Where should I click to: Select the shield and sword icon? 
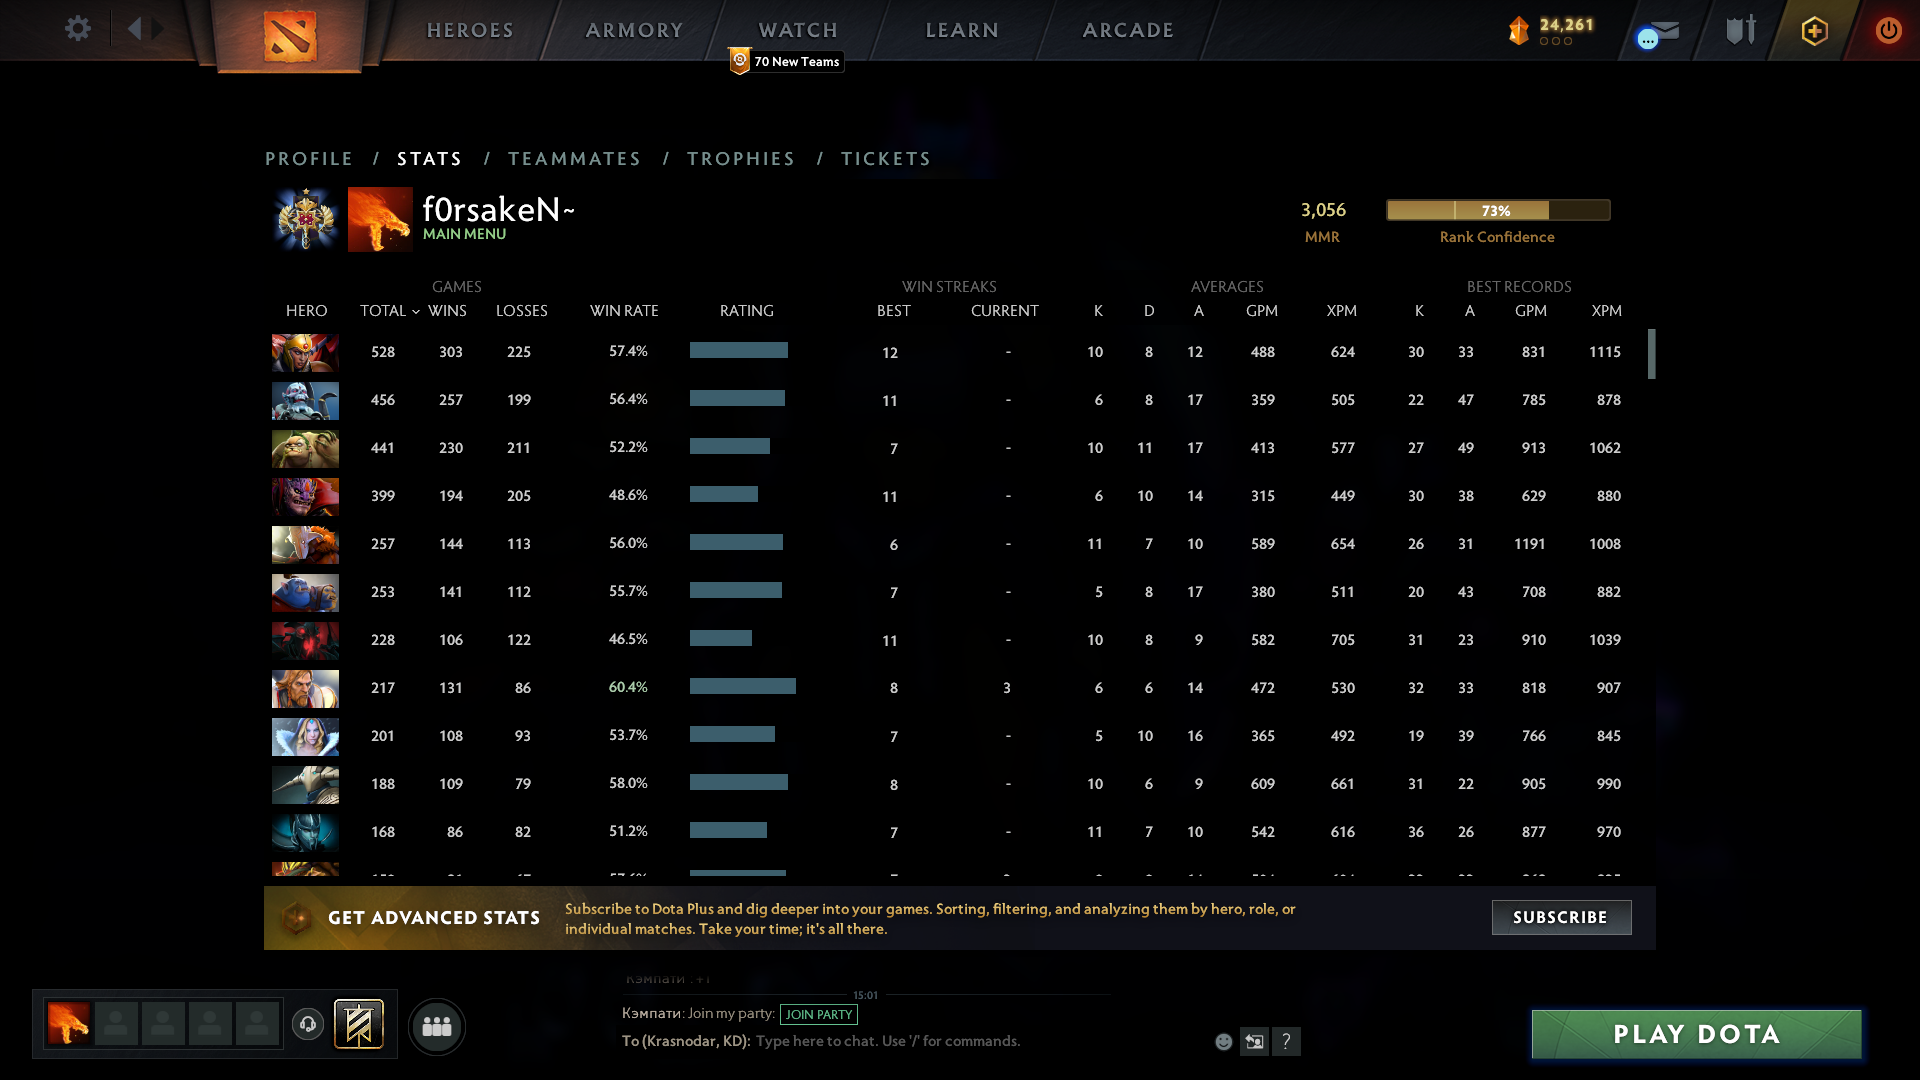(x=1740, y=30)
